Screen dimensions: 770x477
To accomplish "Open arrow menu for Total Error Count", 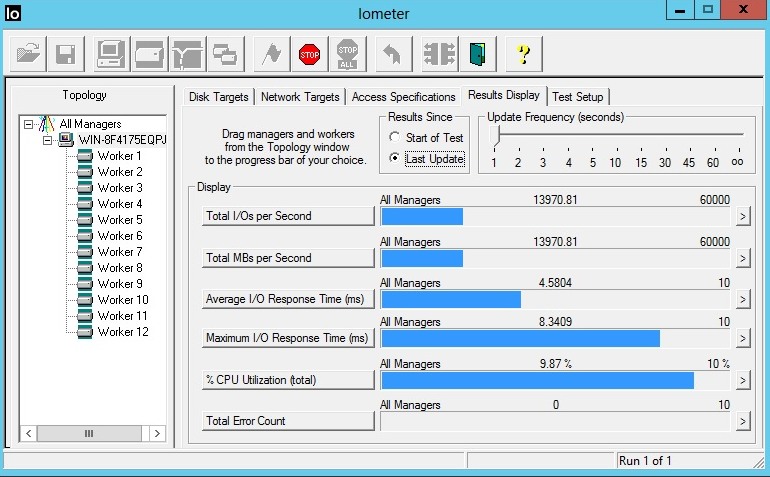I will pos(743,421).
